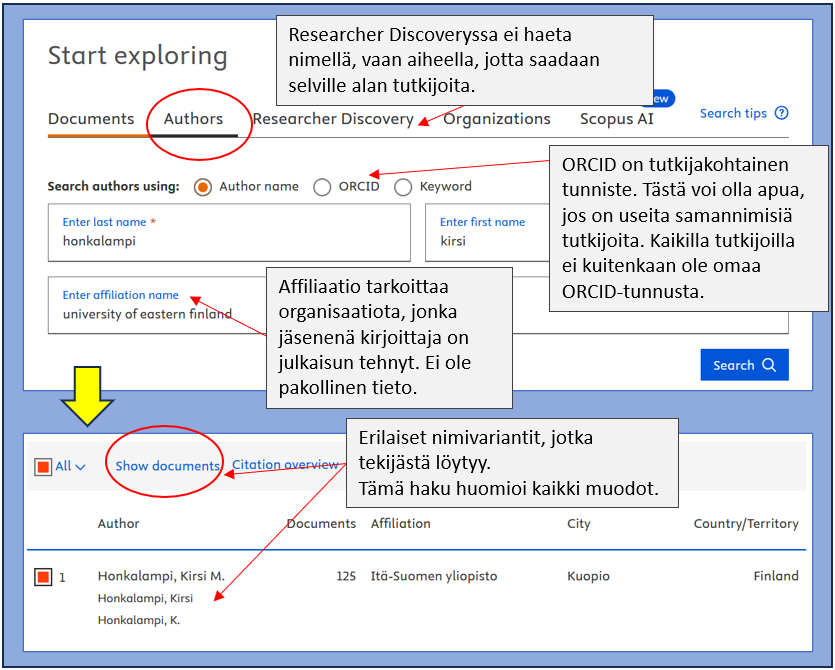Switch to the Authors tab
This screenshot has width=835, height=670.
tap(193, 119)
